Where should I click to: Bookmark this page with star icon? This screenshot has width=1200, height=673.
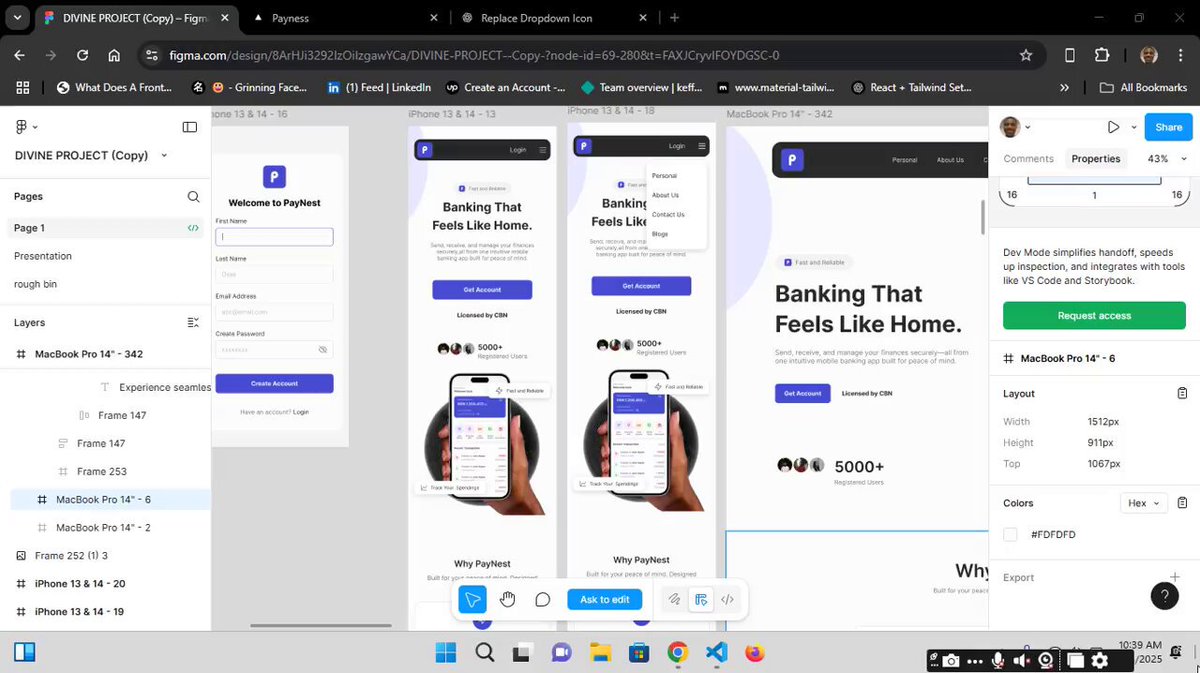[1025, 56]
